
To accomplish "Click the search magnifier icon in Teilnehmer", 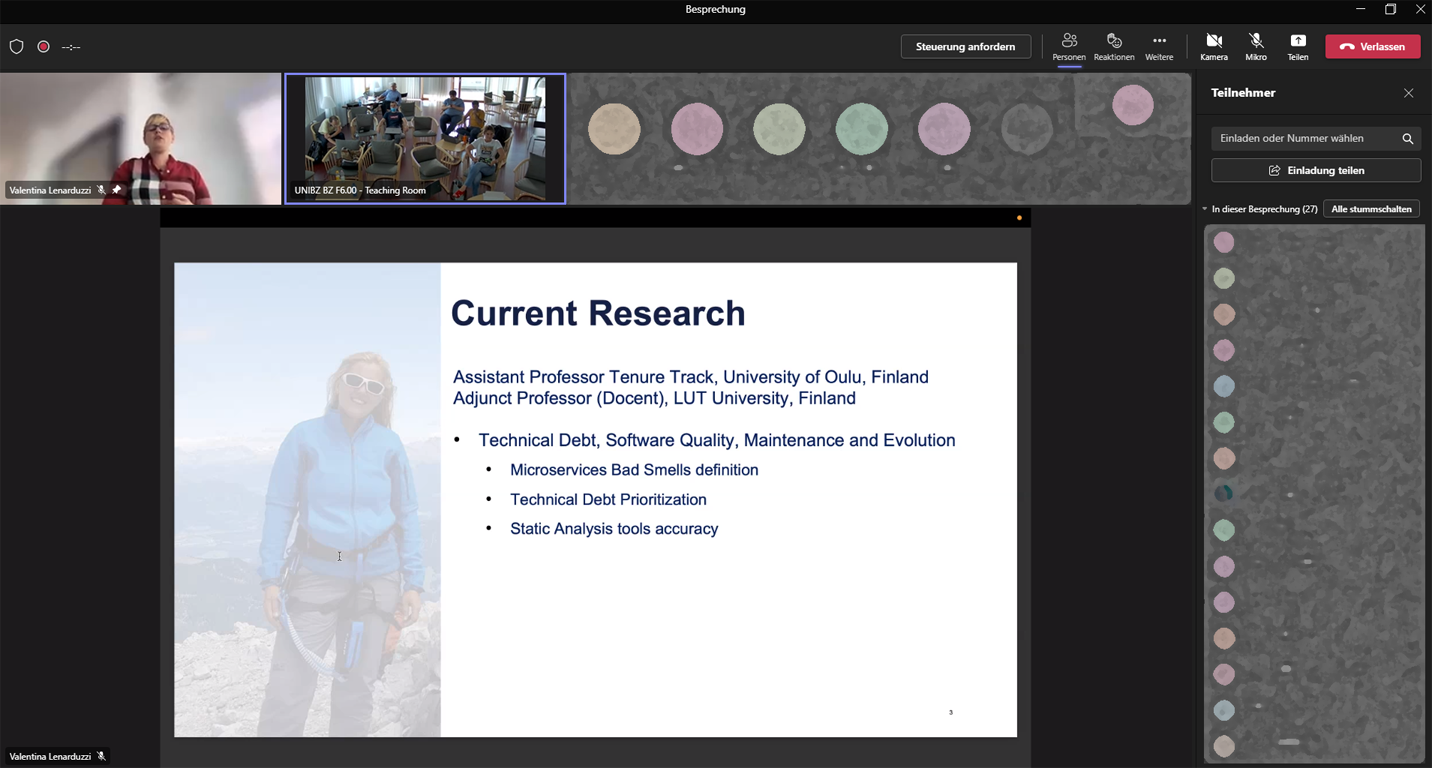I will 1407,139.
